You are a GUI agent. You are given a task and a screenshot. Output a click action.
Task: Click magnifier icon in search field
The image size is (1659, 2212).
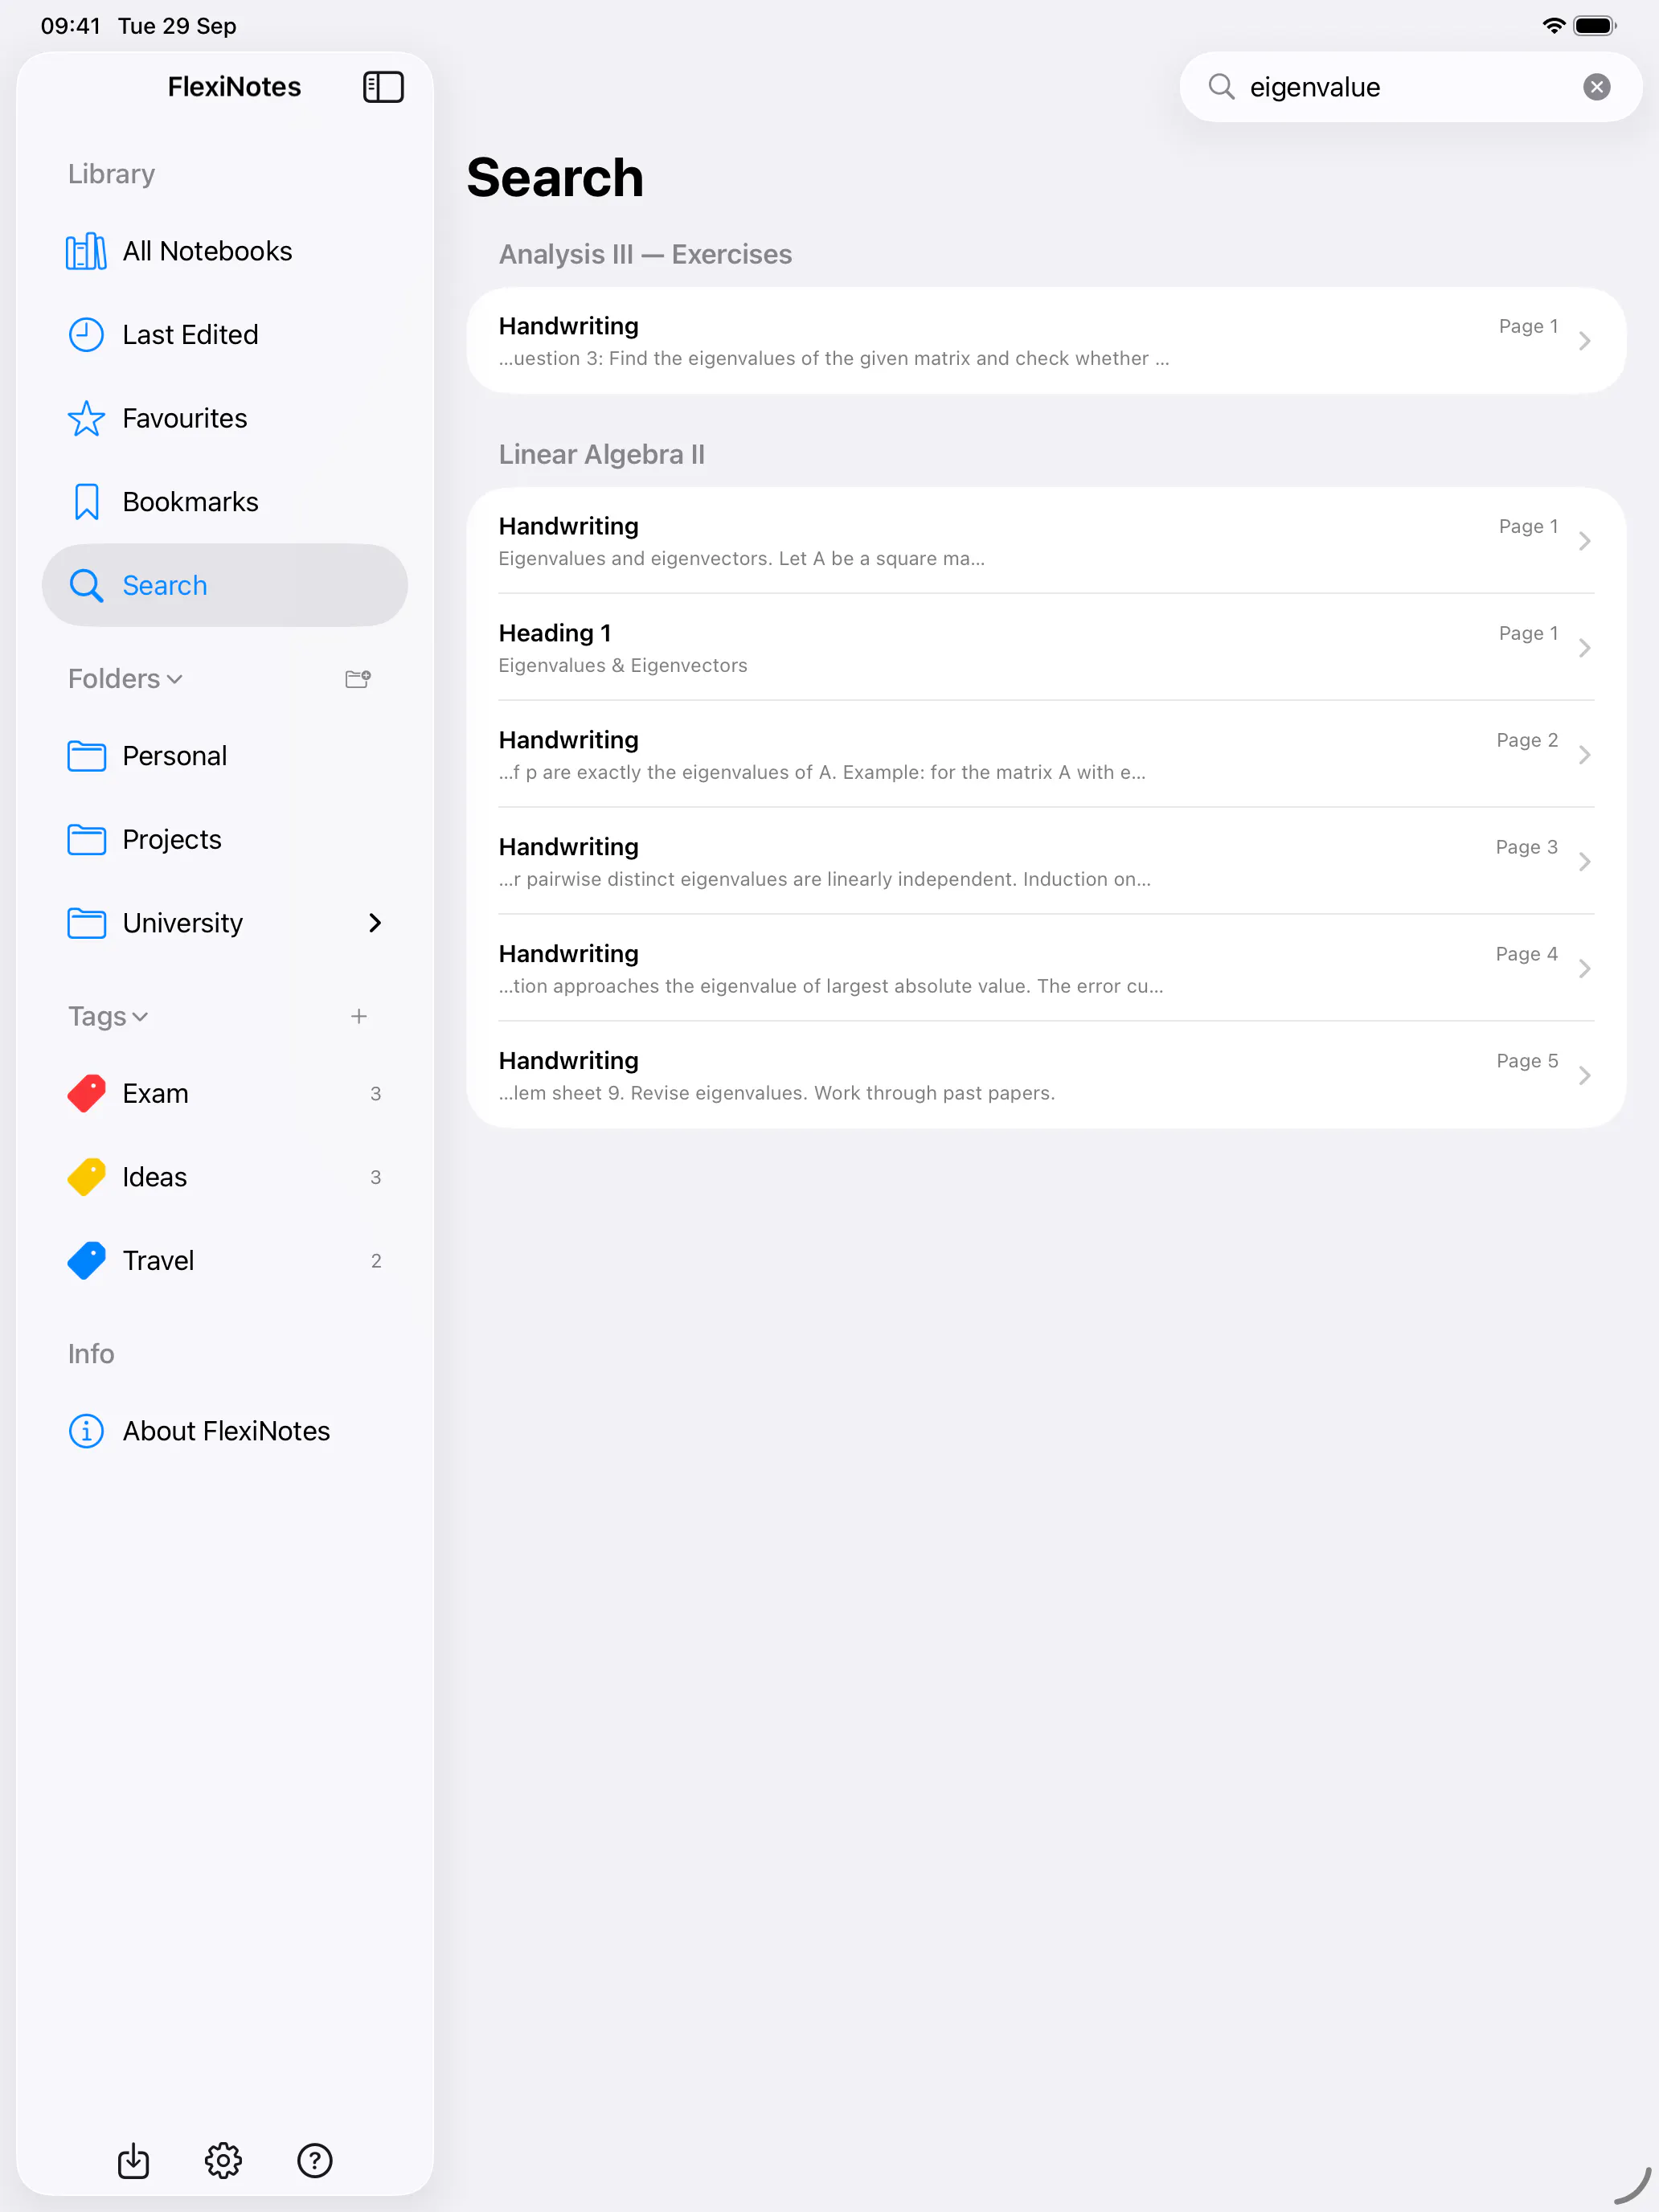click(x=1221, y=87)
